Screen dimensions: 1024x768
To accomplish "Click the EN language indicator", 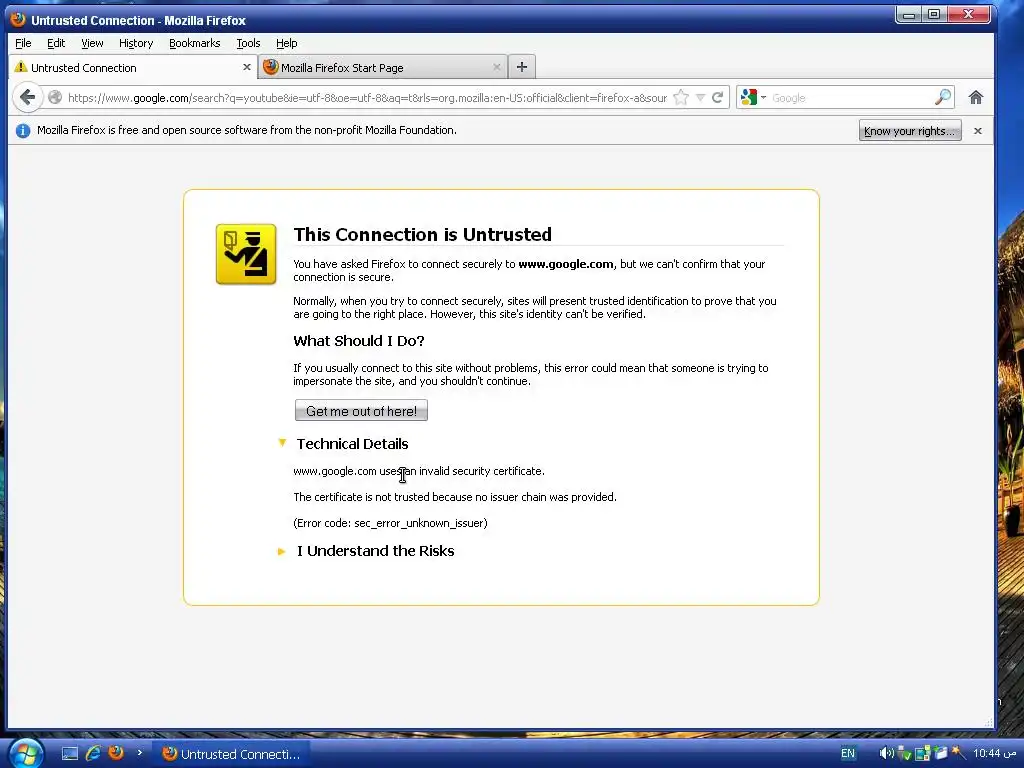I will (848, 754).
